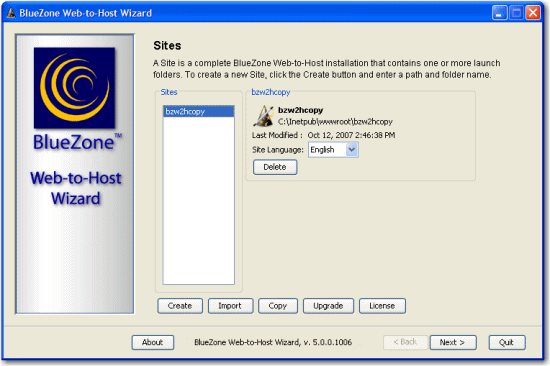Screen dimensions: 550x366
Task: Click the Sites heading text
Action: point(167,46)
